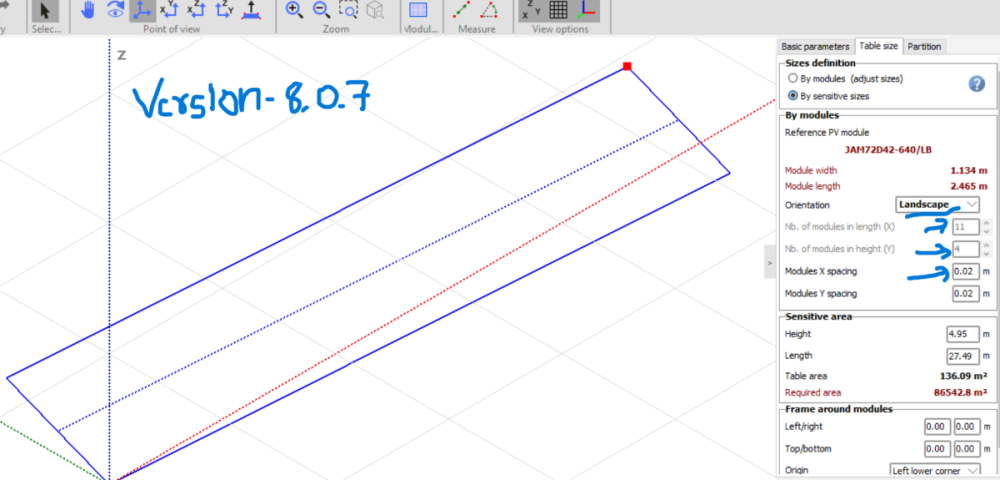The image size is (1000, 480).
Task: Select the angle measure tool
Action: pyautogui.click(x=490, y=10)
